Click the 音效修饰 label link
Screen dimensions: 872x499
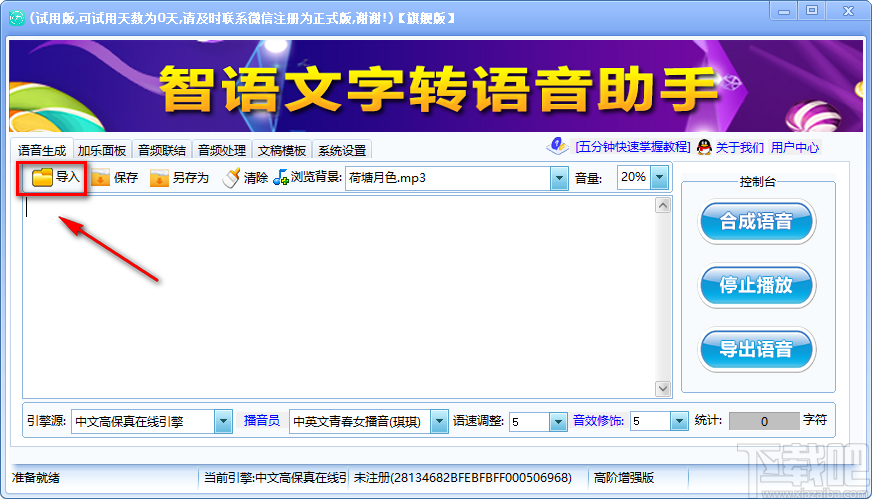click(598, 421)
